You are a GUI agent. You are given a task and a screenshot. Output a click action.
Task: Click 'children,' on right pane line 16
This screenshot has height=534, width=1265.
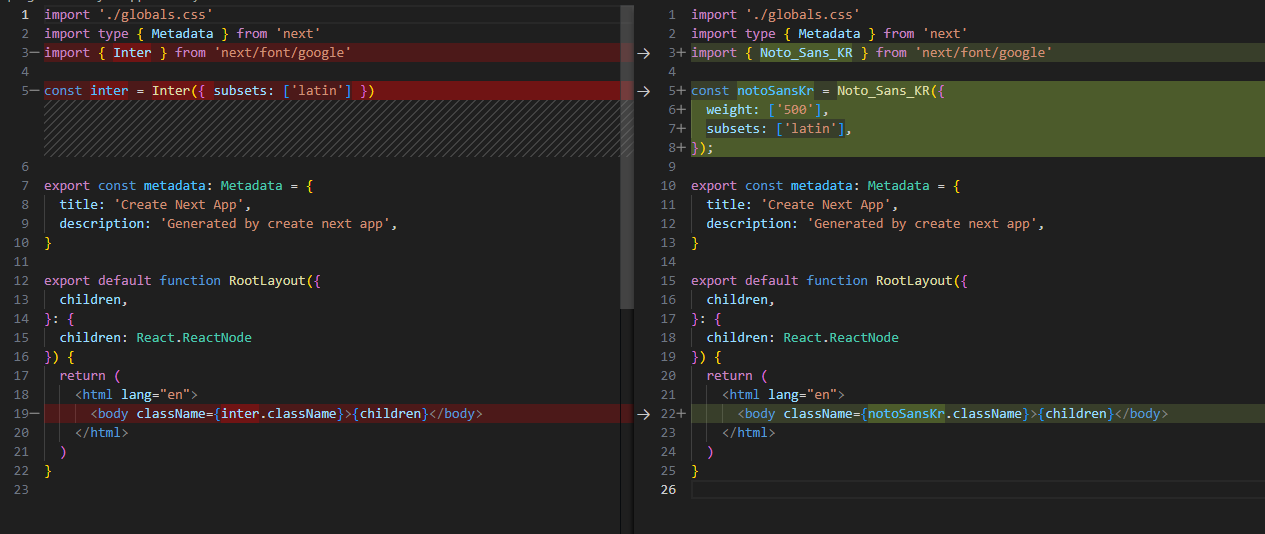741,300
